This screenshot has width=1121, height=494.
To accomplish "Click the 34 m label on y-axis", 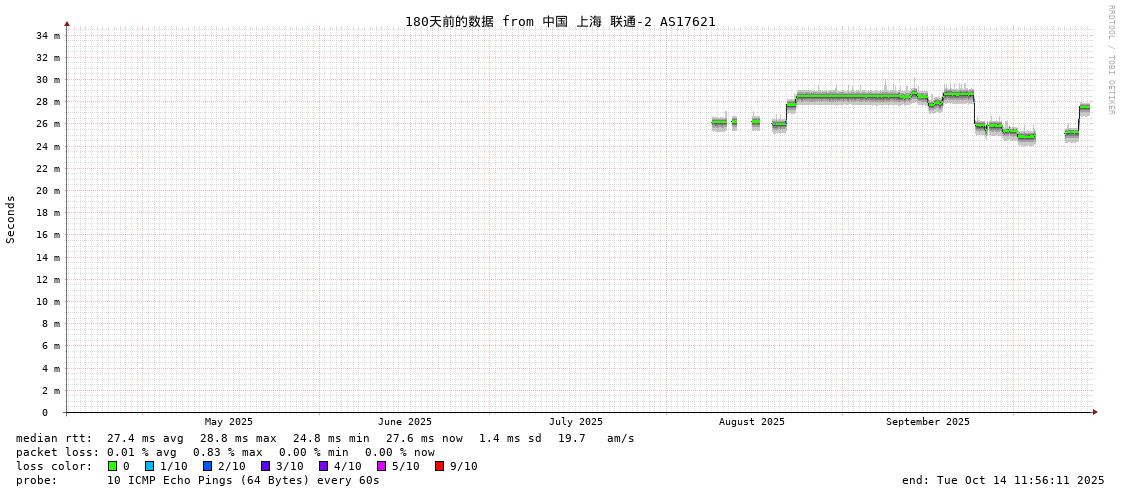I will click(48, 35).
